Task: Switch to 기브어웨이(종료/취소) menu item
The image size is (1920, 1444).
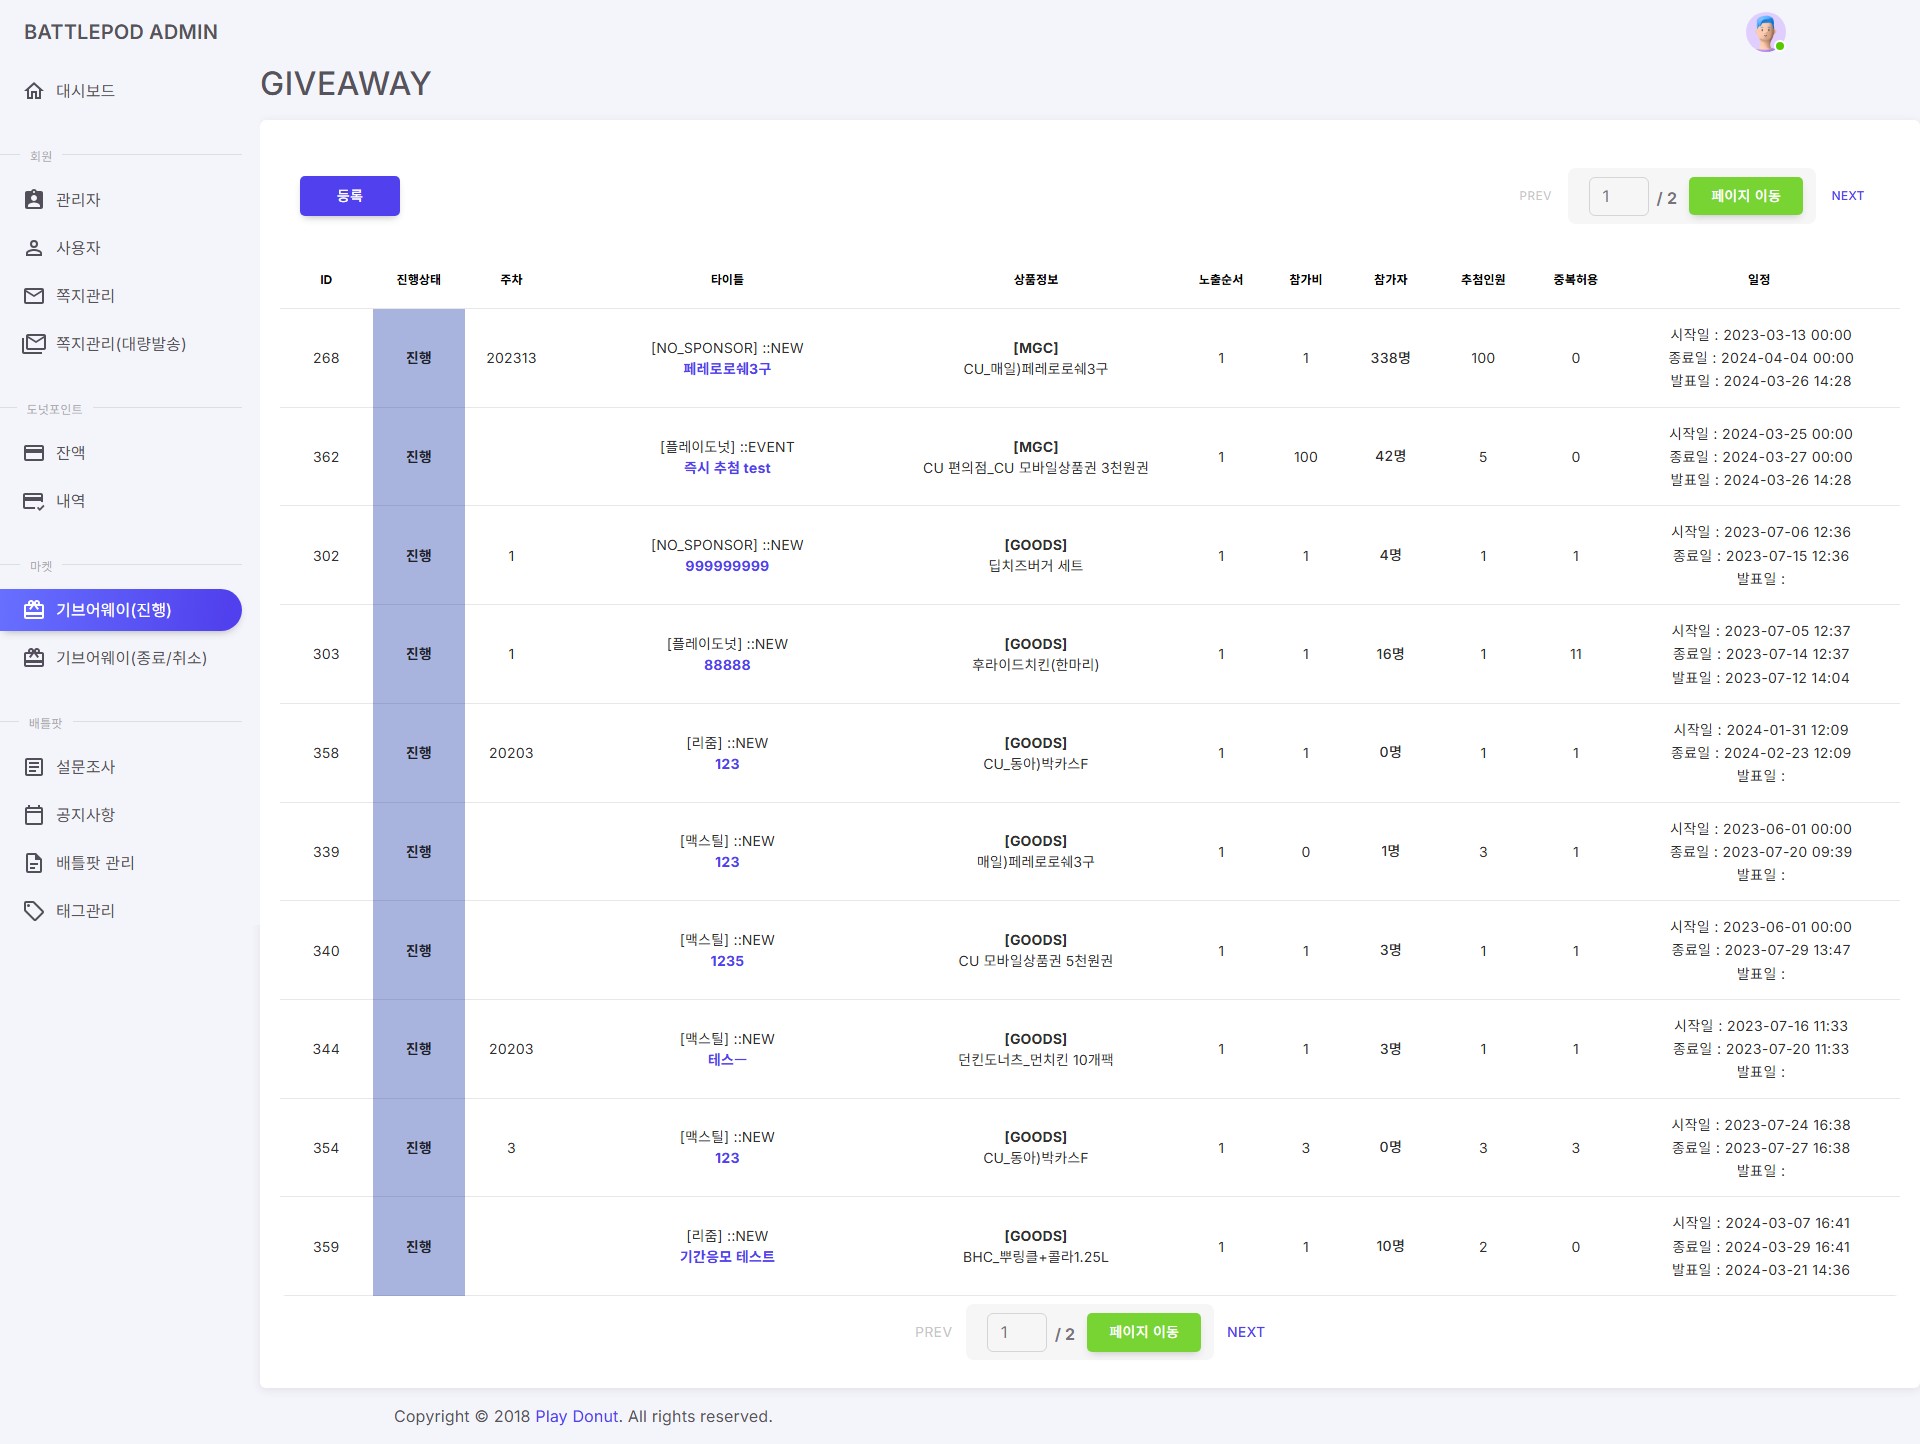Action: point(131,658)
